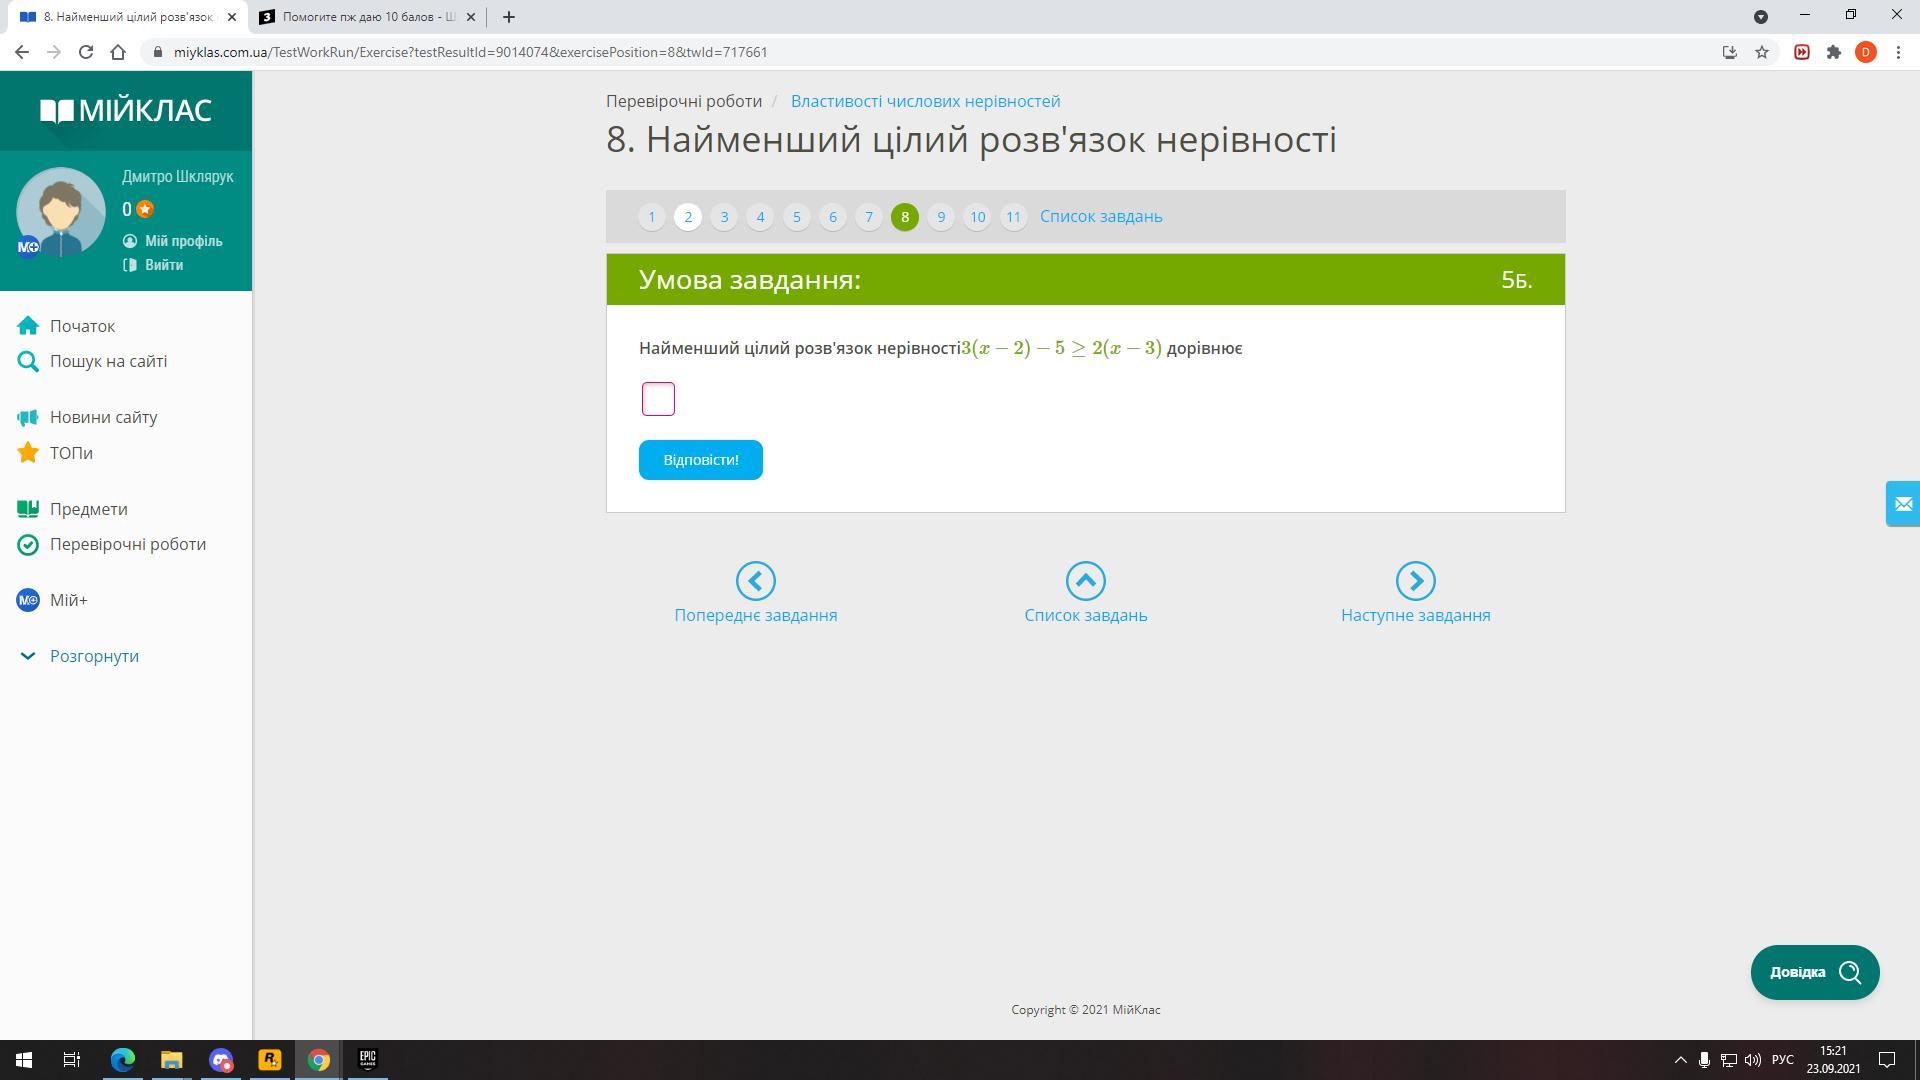
Task: Select task number 2 in navigation
Action: coord(688,217)
